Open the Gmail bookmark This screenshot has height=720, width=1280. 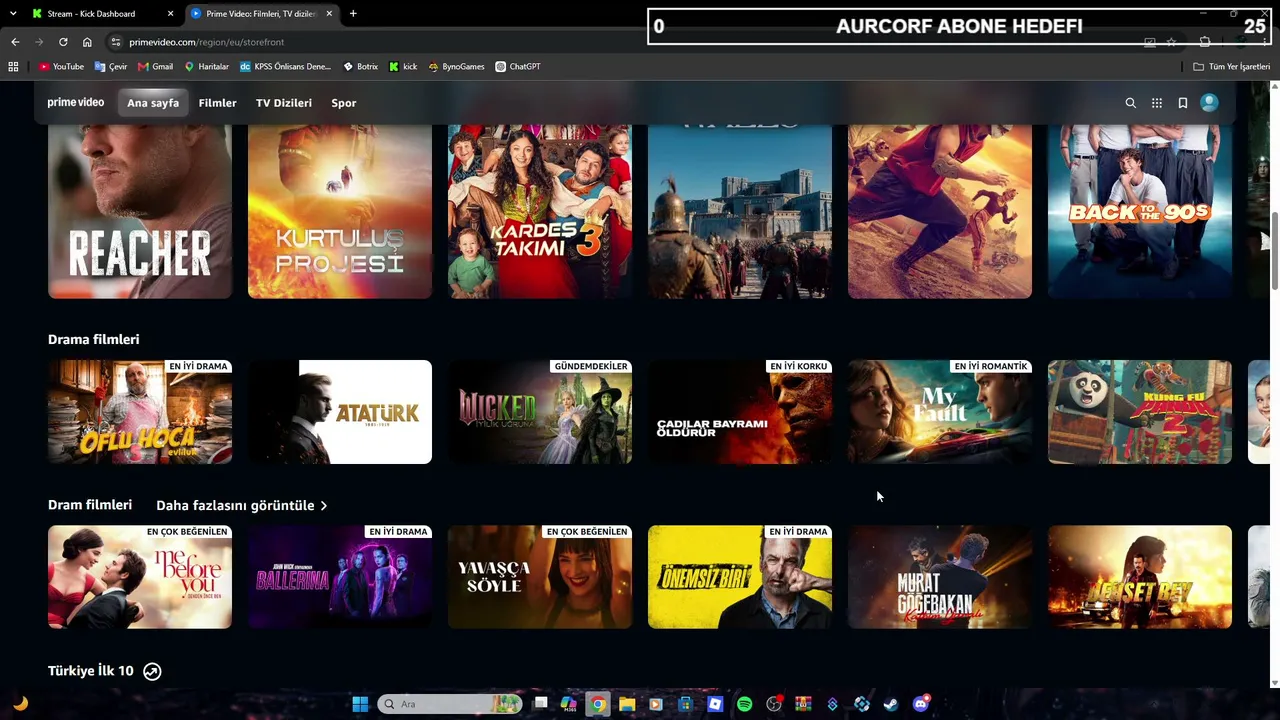click(155, 67)
